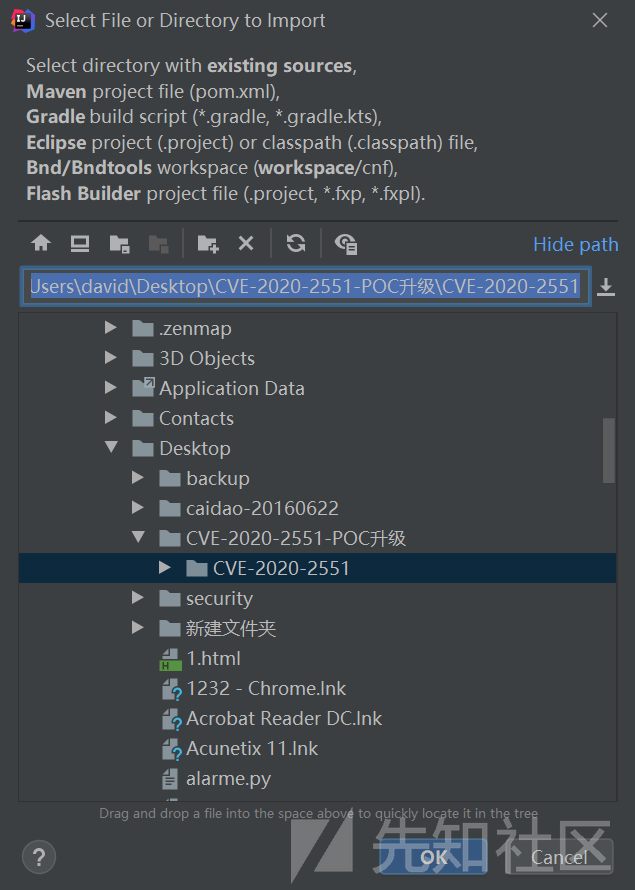This screenshot has width=635, height=890.
Task: Expand the security folder
Action: click(x=137, y=597)
